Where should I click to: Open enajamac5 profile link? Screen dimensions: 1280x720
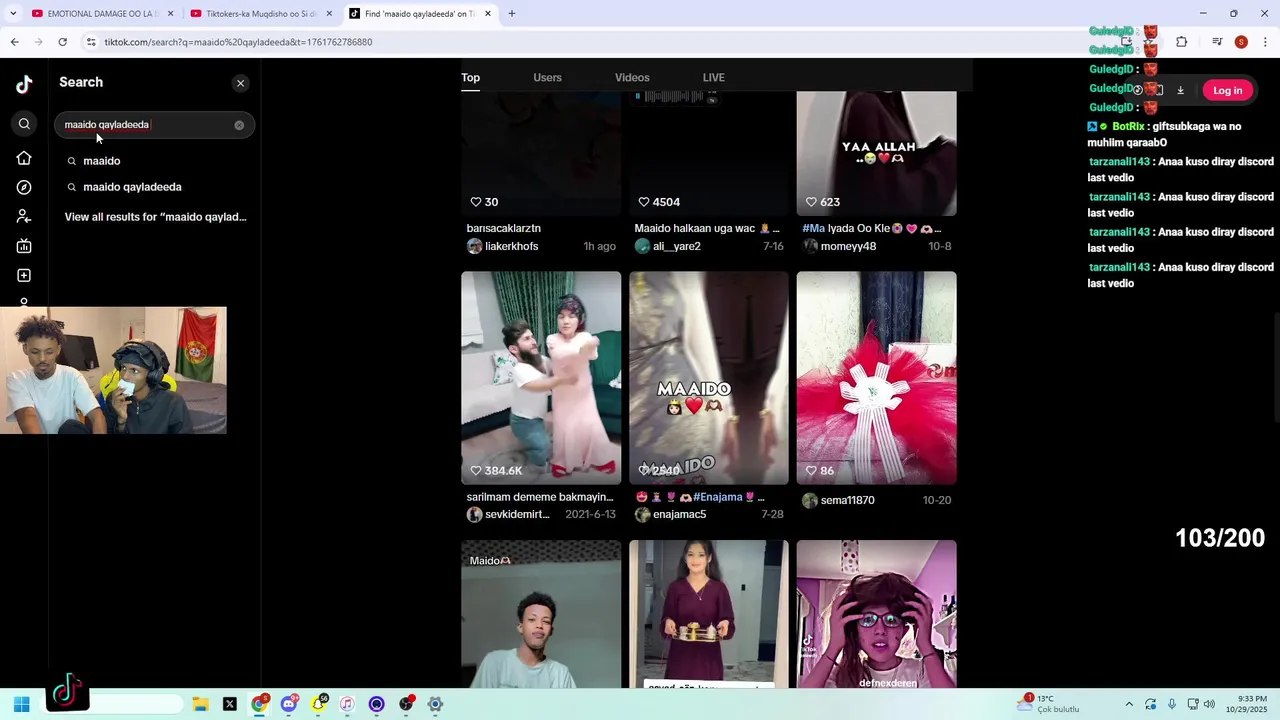tap(679, 515)
